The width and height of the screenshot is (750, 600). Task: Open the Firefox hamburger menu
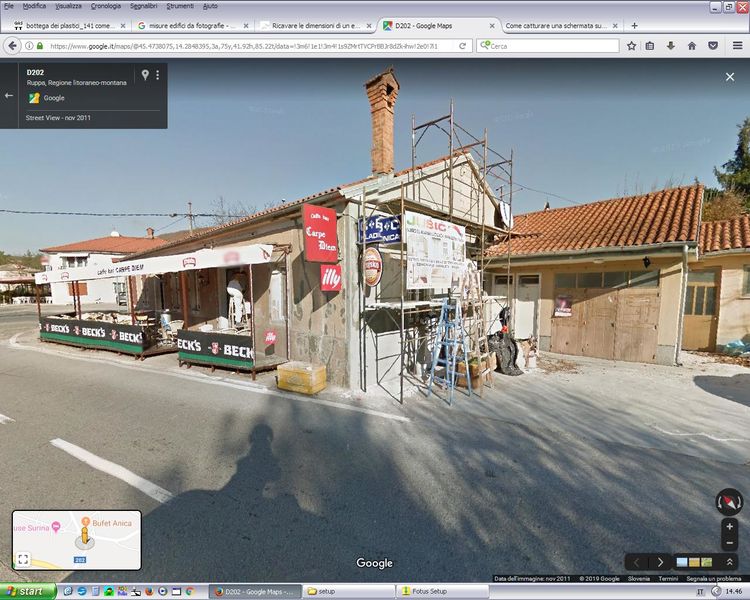(738, 46)
